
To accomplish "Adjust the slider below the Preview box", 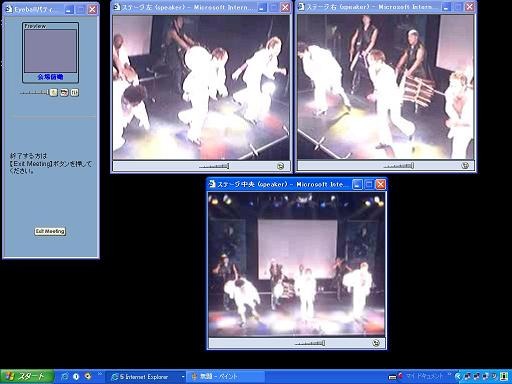I will (x=34, y=92).
